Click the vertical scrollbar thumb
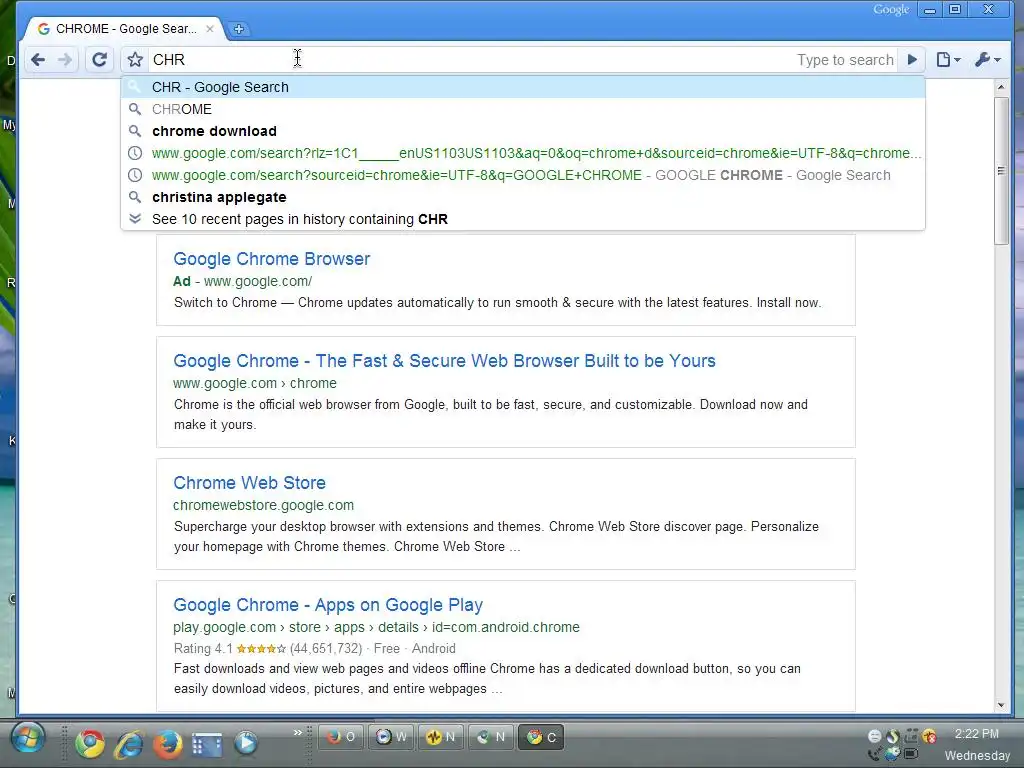This screenshot has width=1024, height=768. tap(1001, 171)
